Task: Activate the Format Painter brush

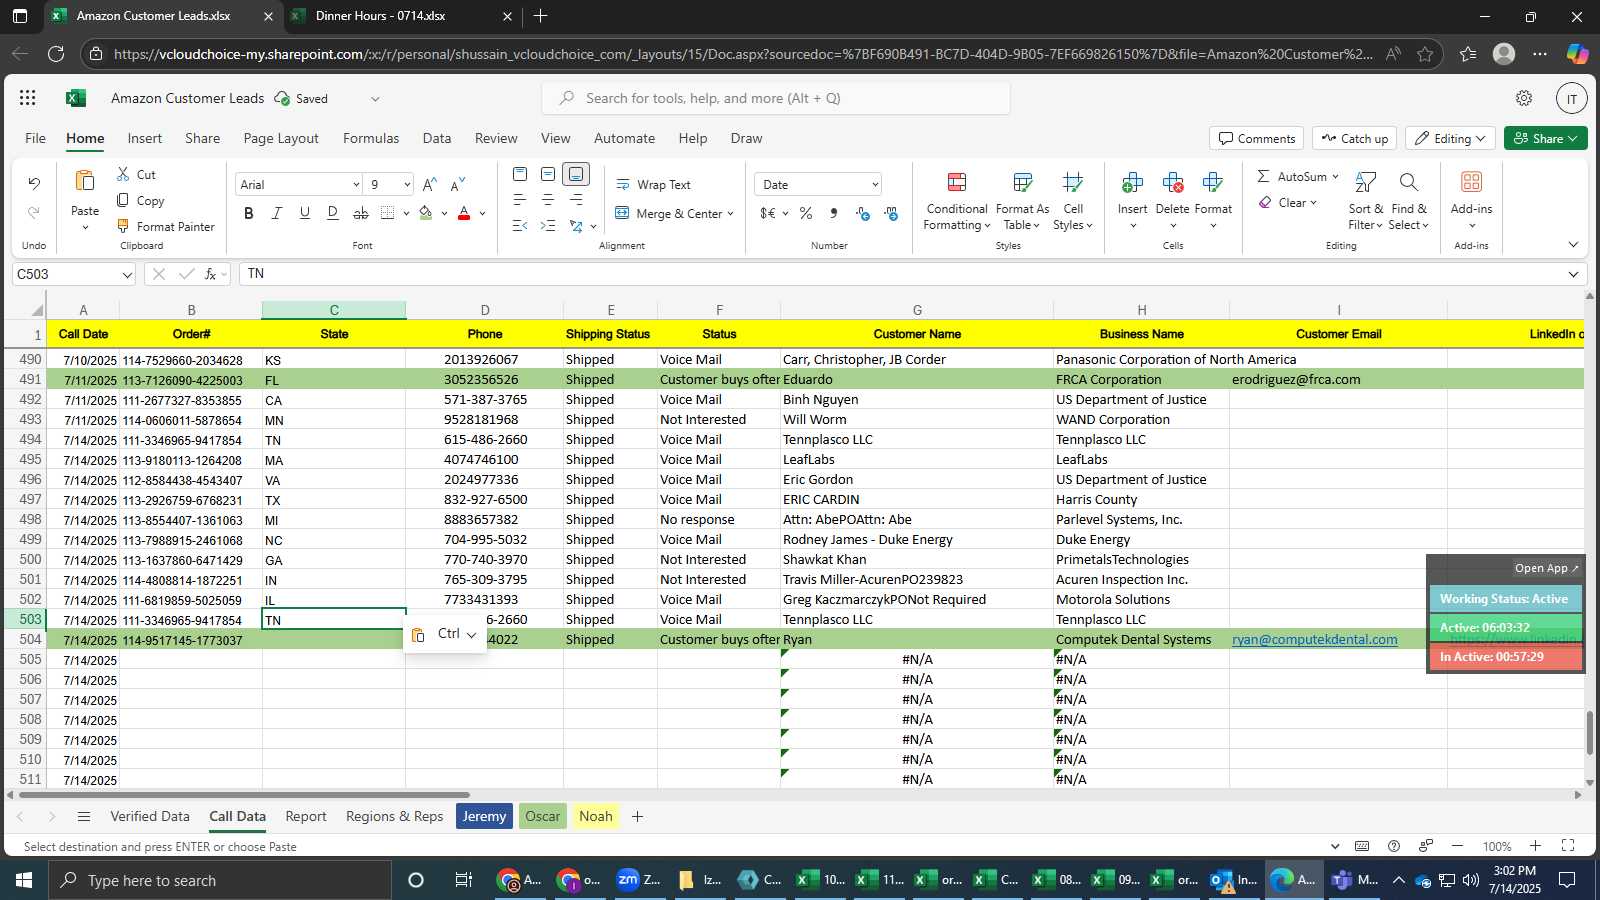Action: (124, 226)
